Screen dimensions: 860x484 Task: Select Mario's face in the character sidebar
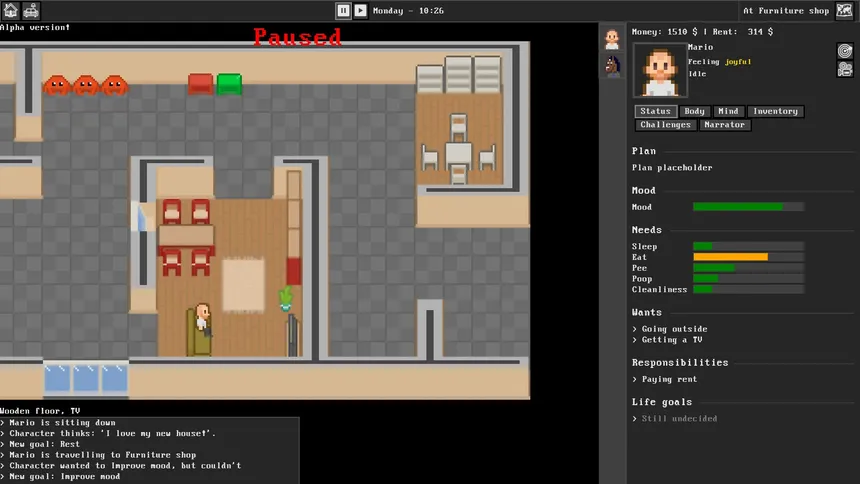click(612, 40)
